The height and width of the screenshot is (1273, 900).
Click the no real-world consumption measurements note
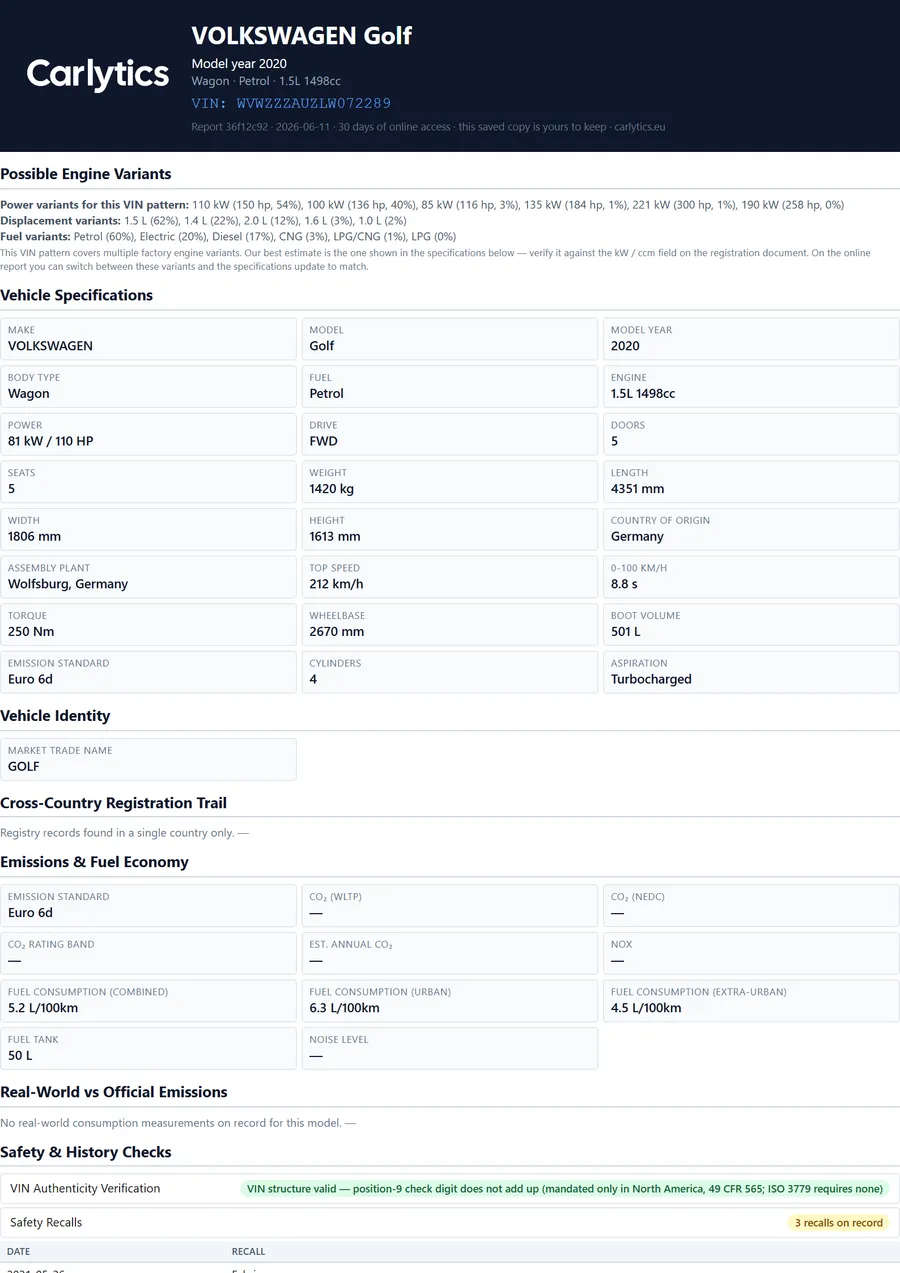pyautogui.click(x=178, y=1123)
